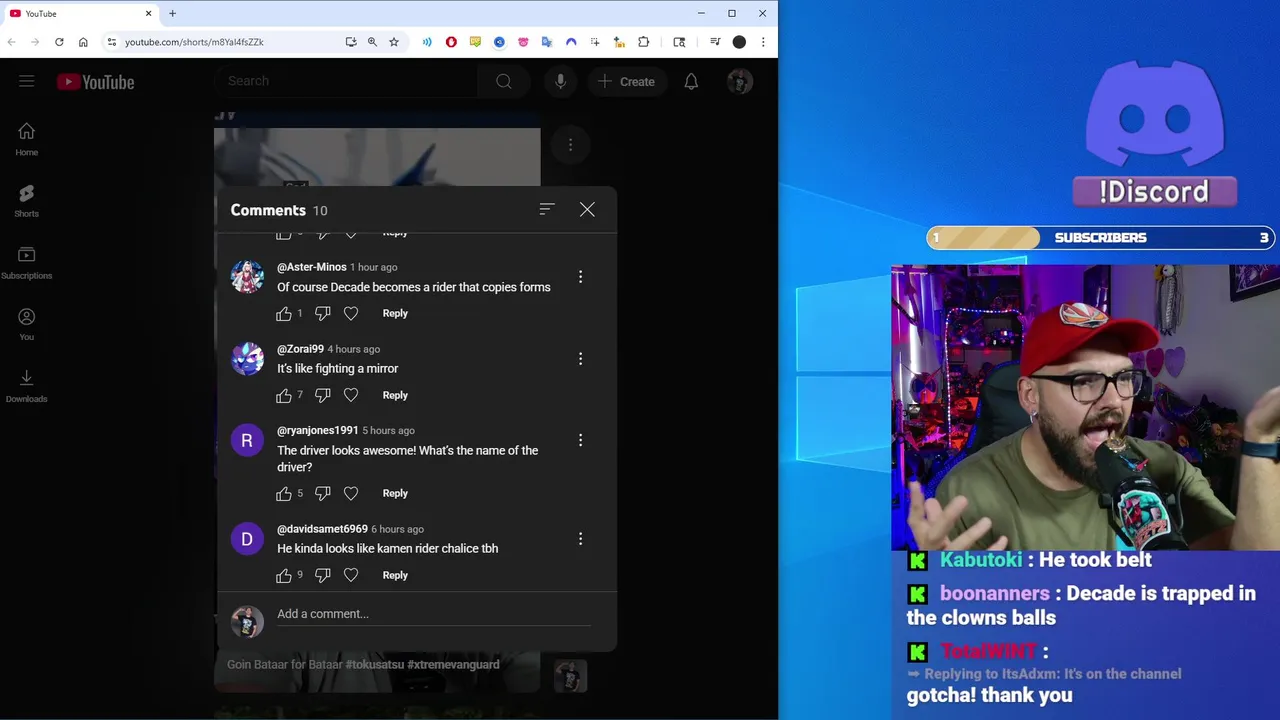Open the @davidsamet6969 channel link
Image resolution: width=1280 pixels, height=720 pixels.
point(322,529)
